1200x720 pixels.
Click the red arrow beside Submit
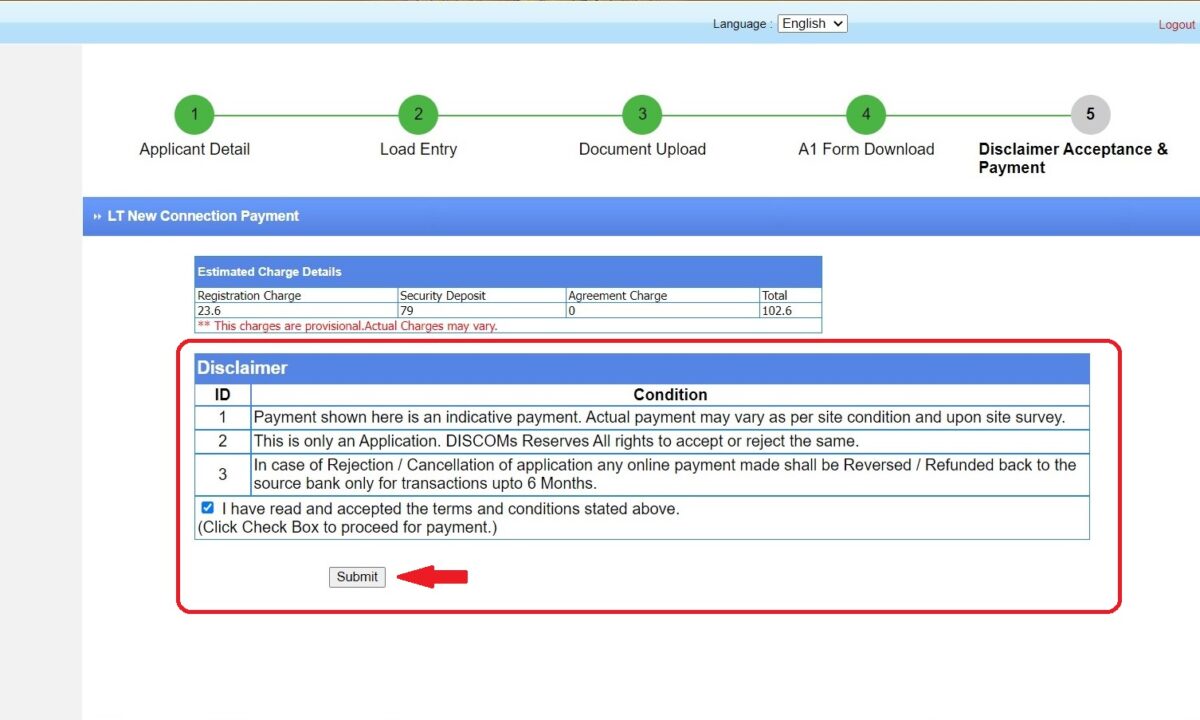[x=432, y=577]
